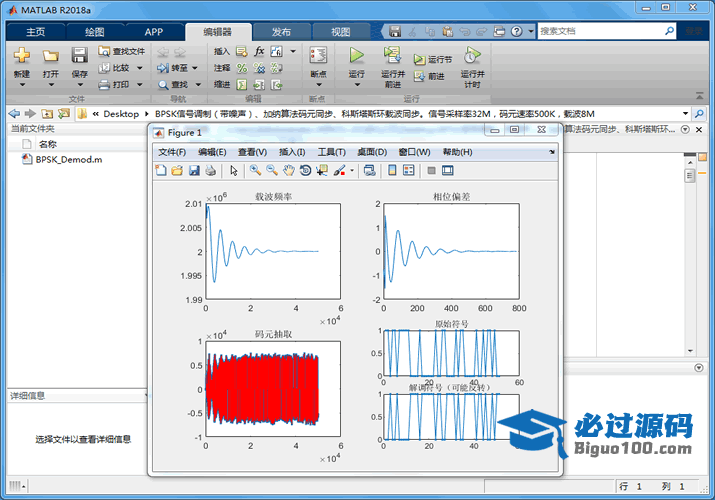Select the Data Cursor tool in Figure 1
Viewport: 715px width, 500px height.
coord(322,170)
